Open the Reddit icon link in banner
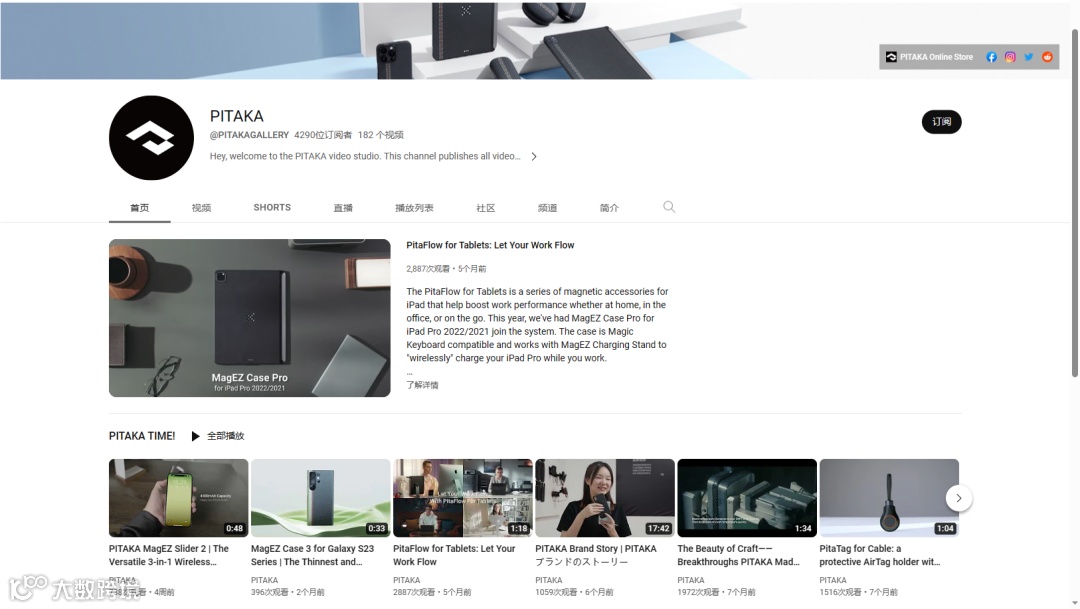Viewport: 1080px width, 609px height. pyautogui.click(x=1047, y=57)
